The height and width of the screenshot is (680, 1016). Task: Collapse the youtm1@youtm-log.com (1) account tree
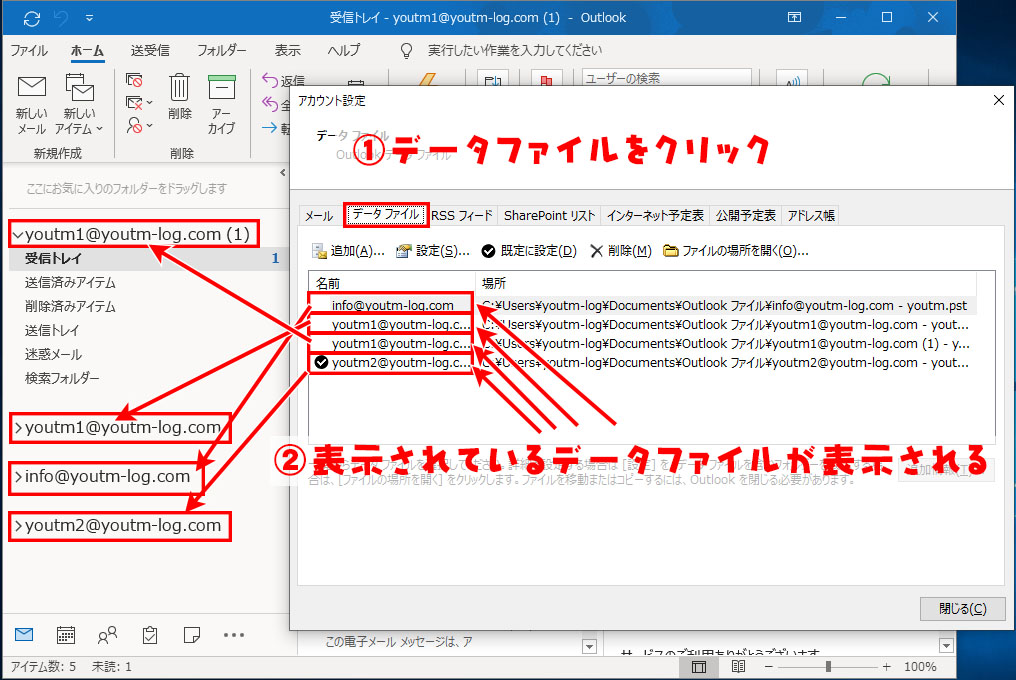pos(18,235)
